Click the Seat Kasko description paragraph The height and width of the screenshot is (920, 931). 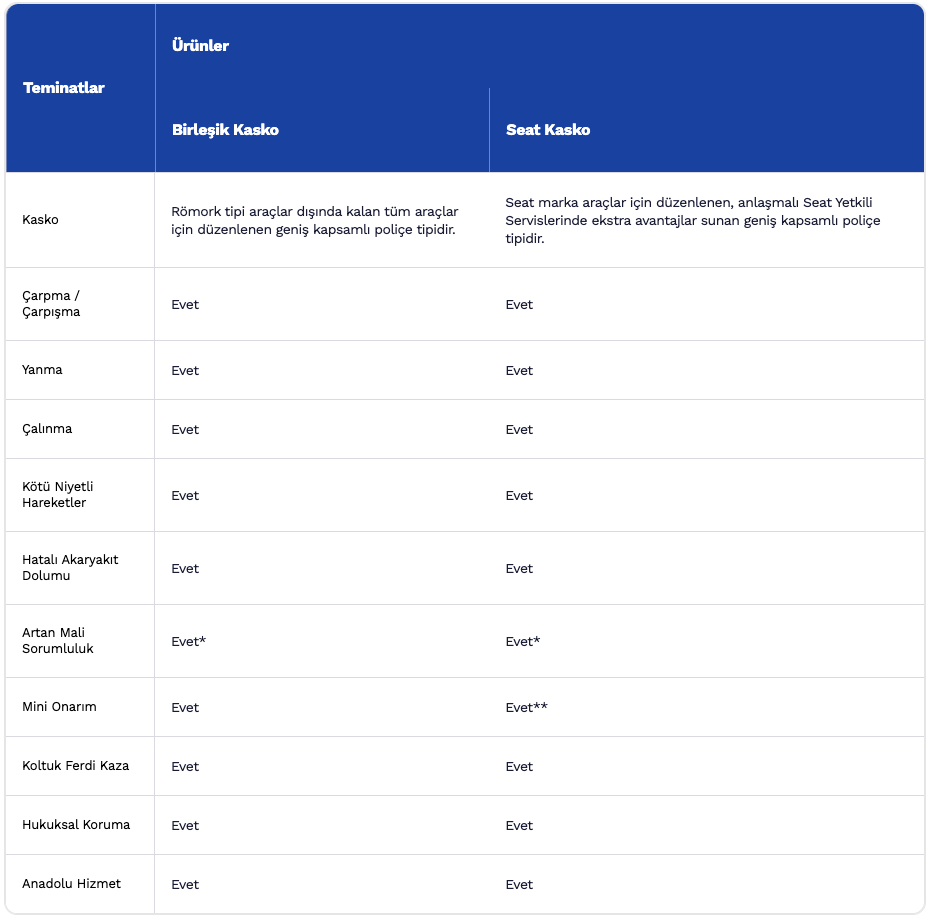point(693,220)
